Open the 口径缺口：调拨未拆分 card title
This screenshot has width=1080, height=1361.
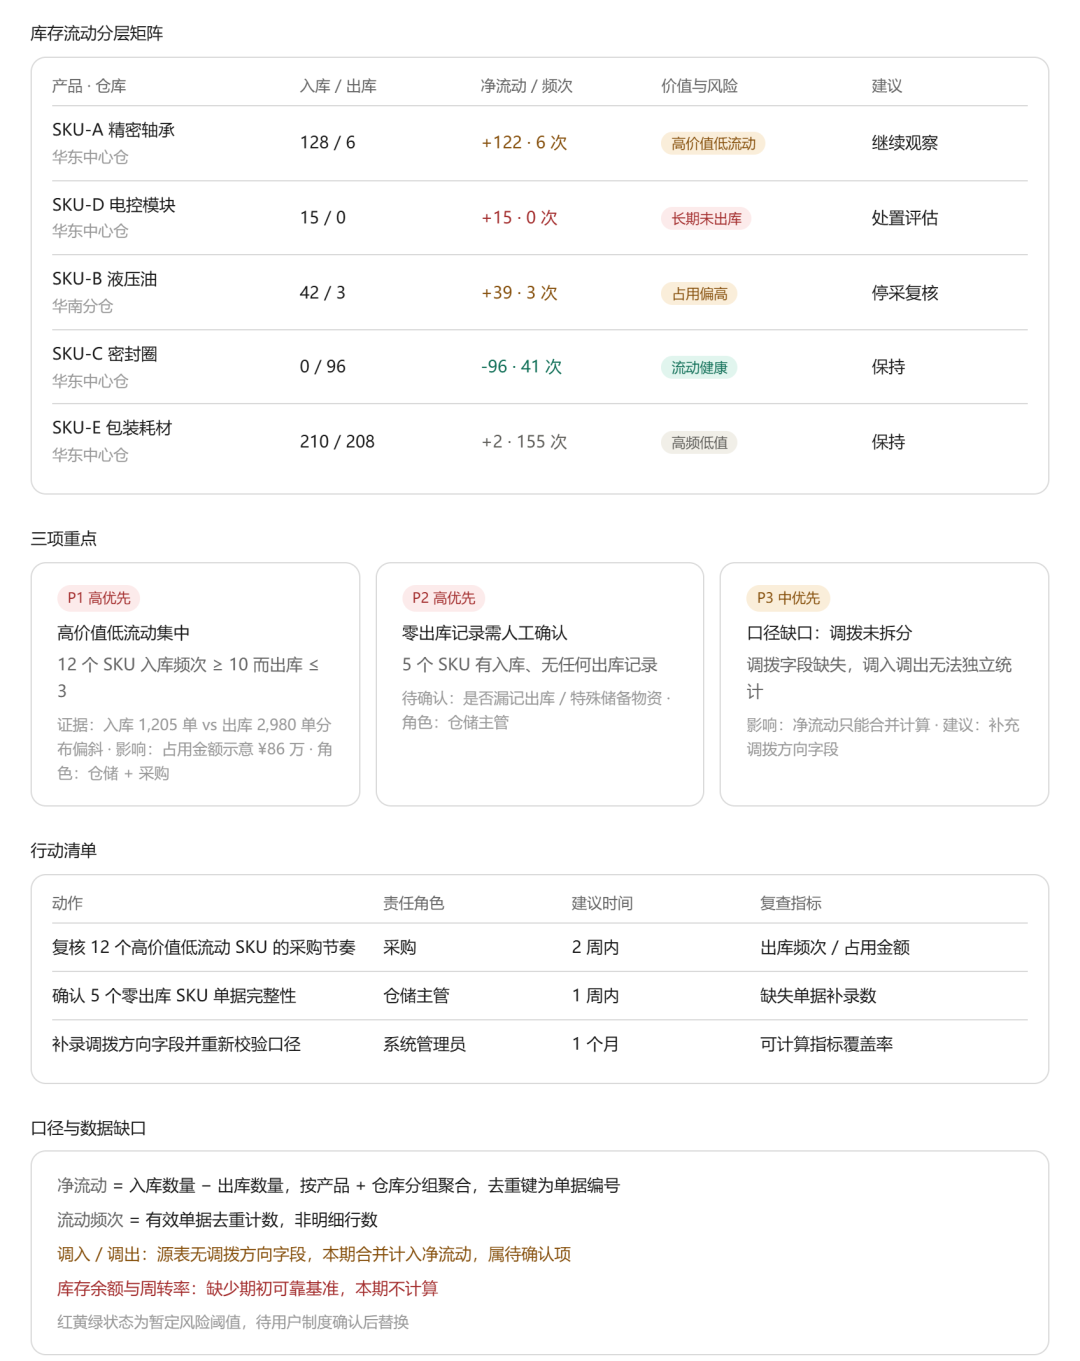[x=829, y=633]
